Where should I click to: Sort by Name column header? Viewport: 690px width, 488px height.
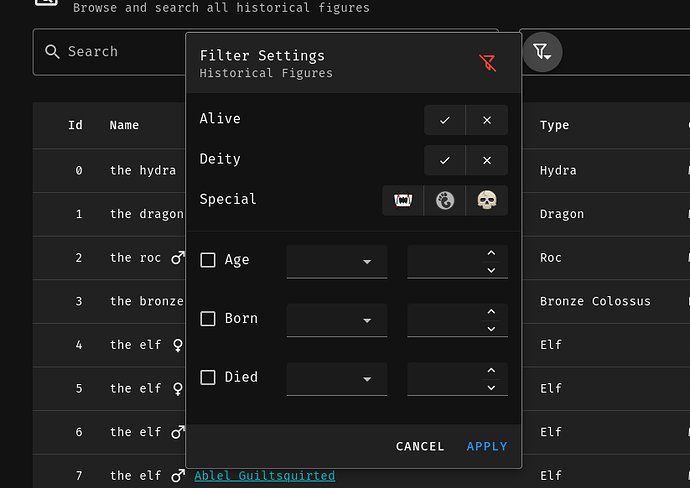(124, 125)
